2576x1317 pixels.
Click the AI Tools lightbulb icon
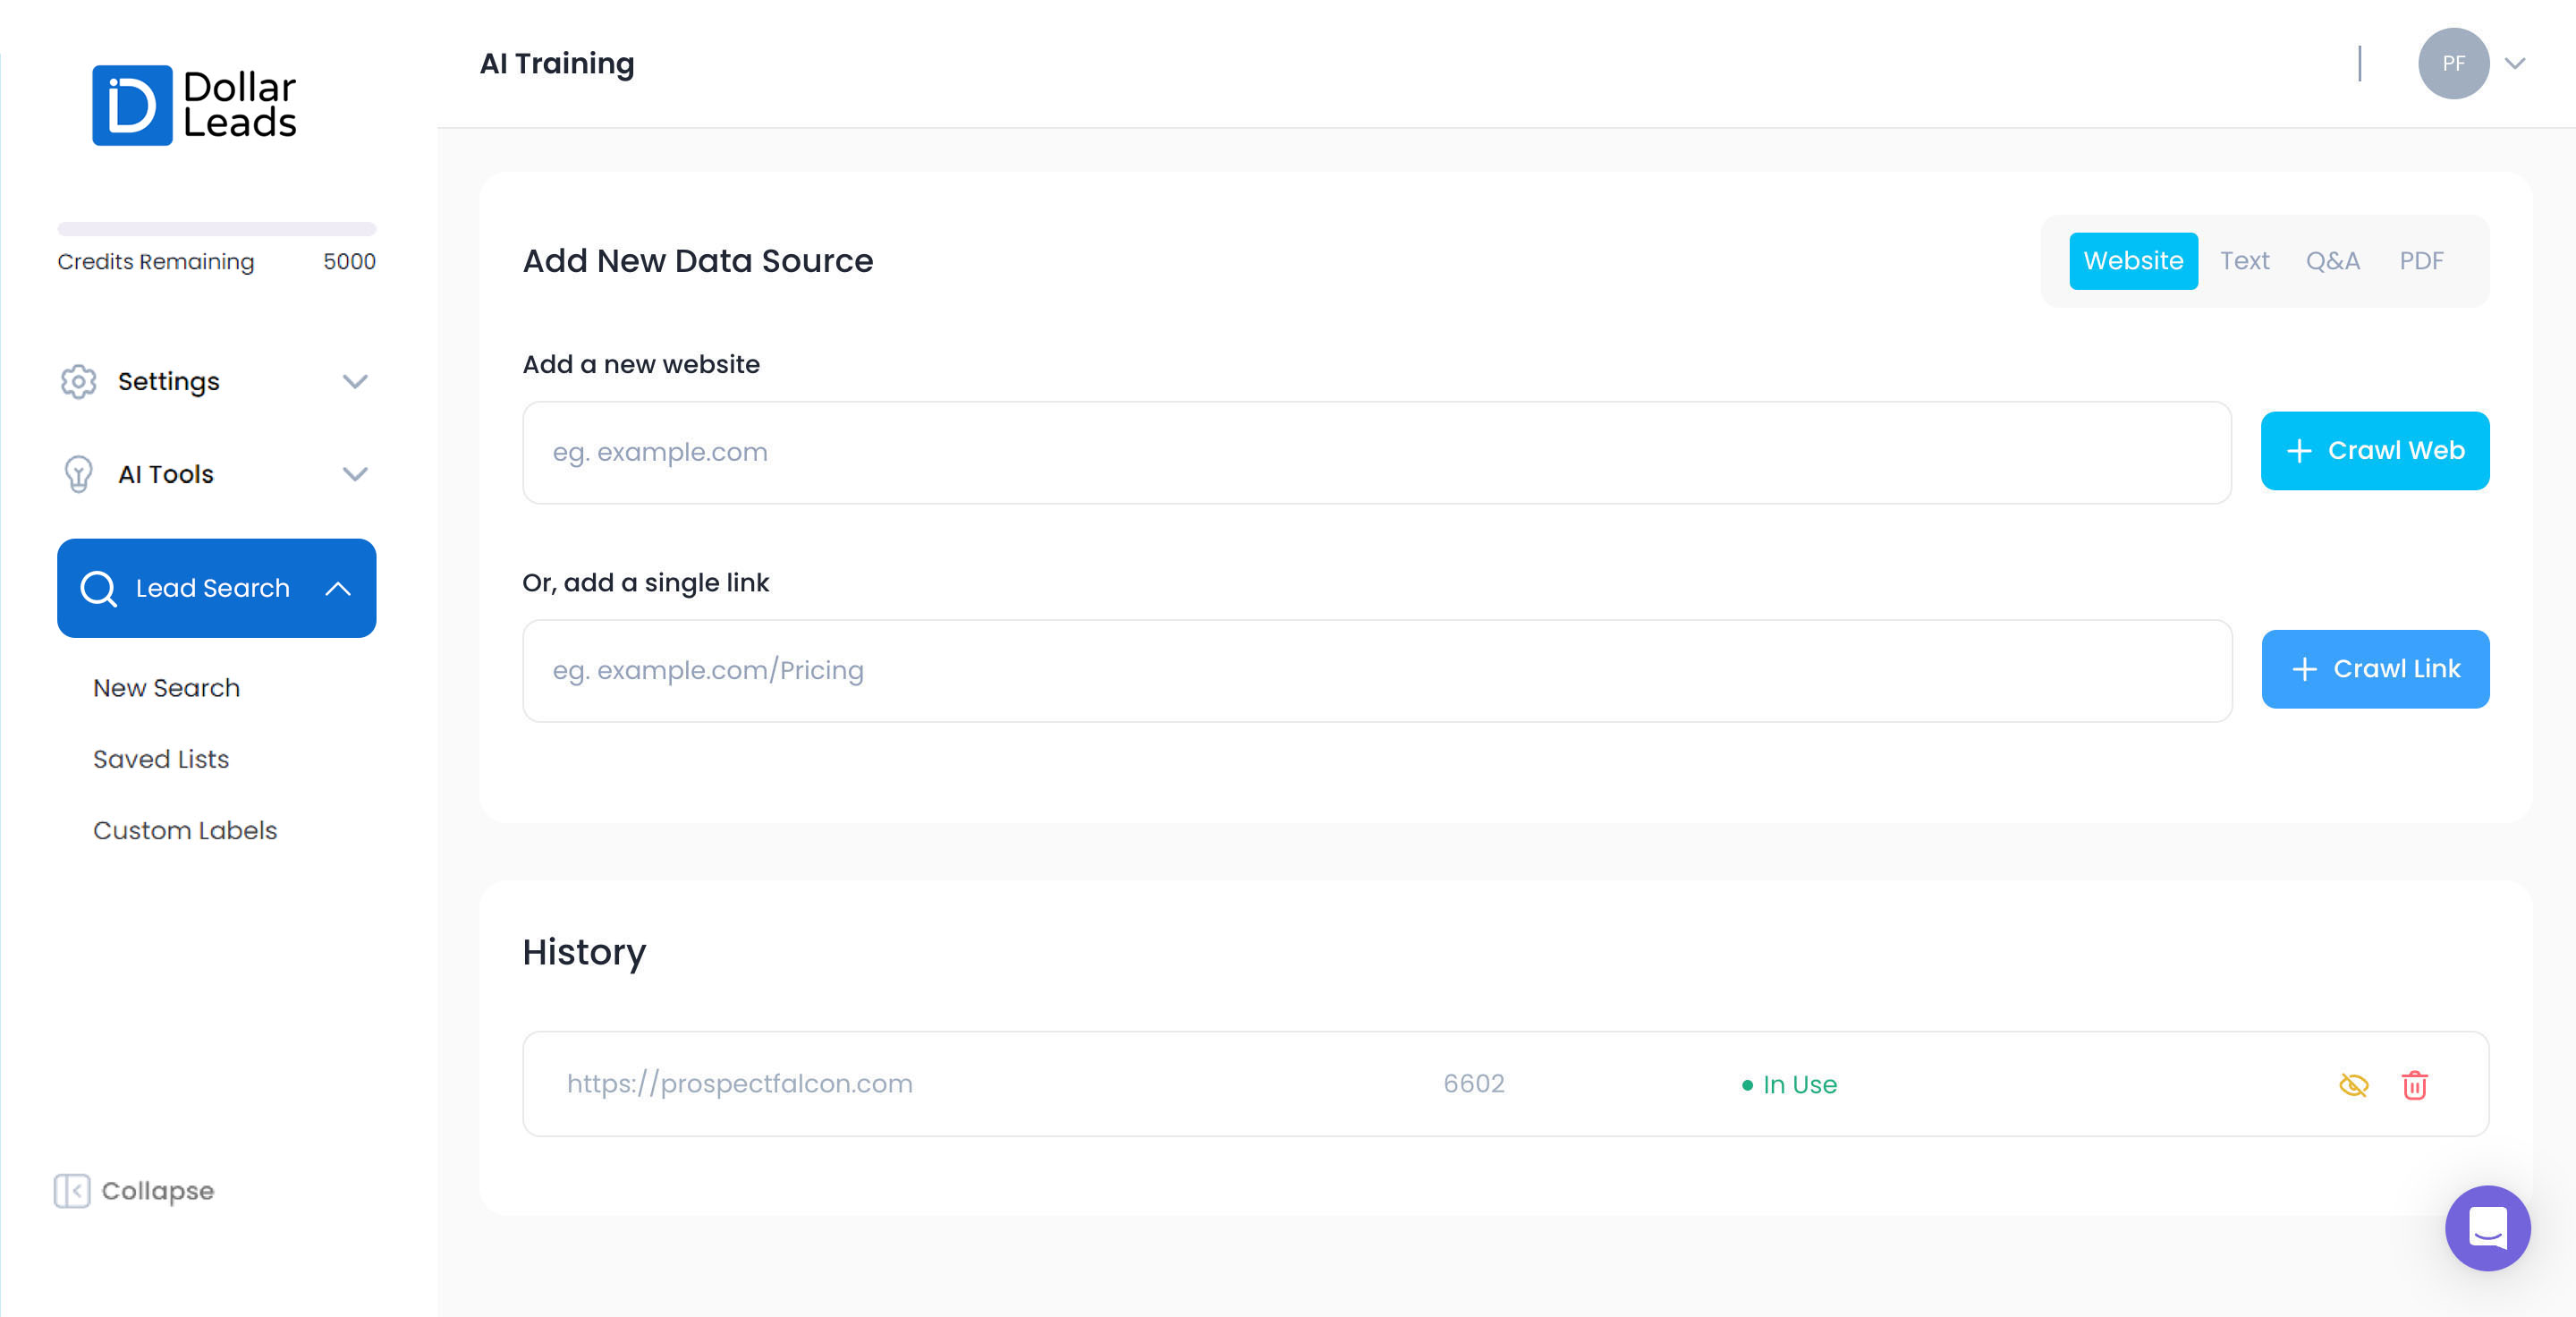click(78, 474)
